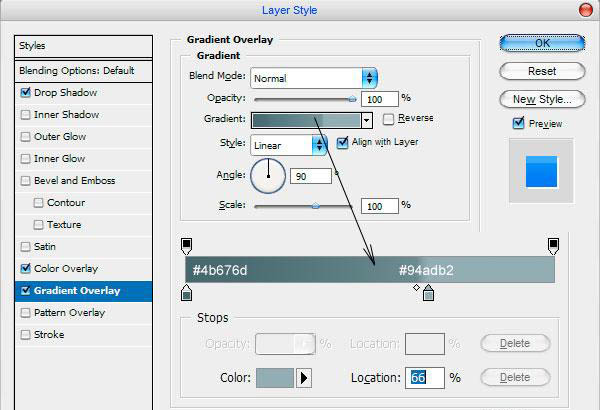Click the color stop Delete button
The image size is (600, 410).
[x=515, y=377]
